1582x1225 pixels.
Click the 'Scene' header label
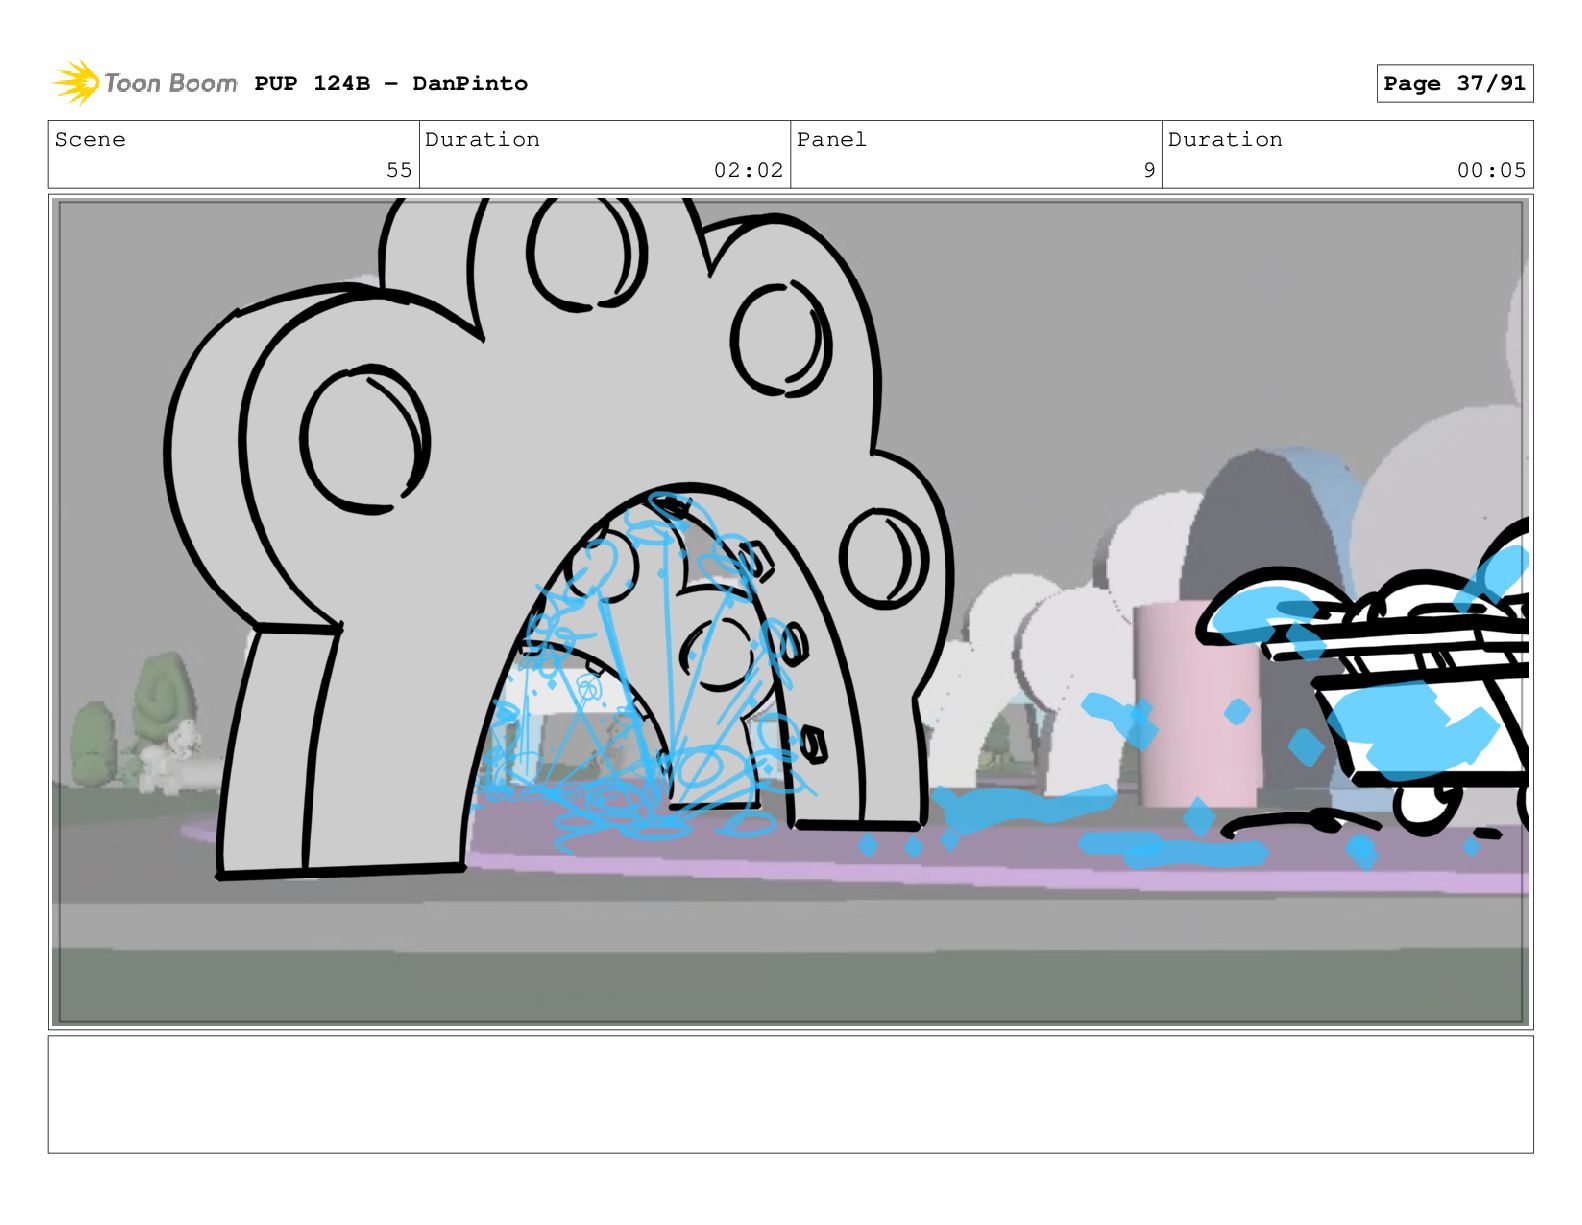(90, 140)
